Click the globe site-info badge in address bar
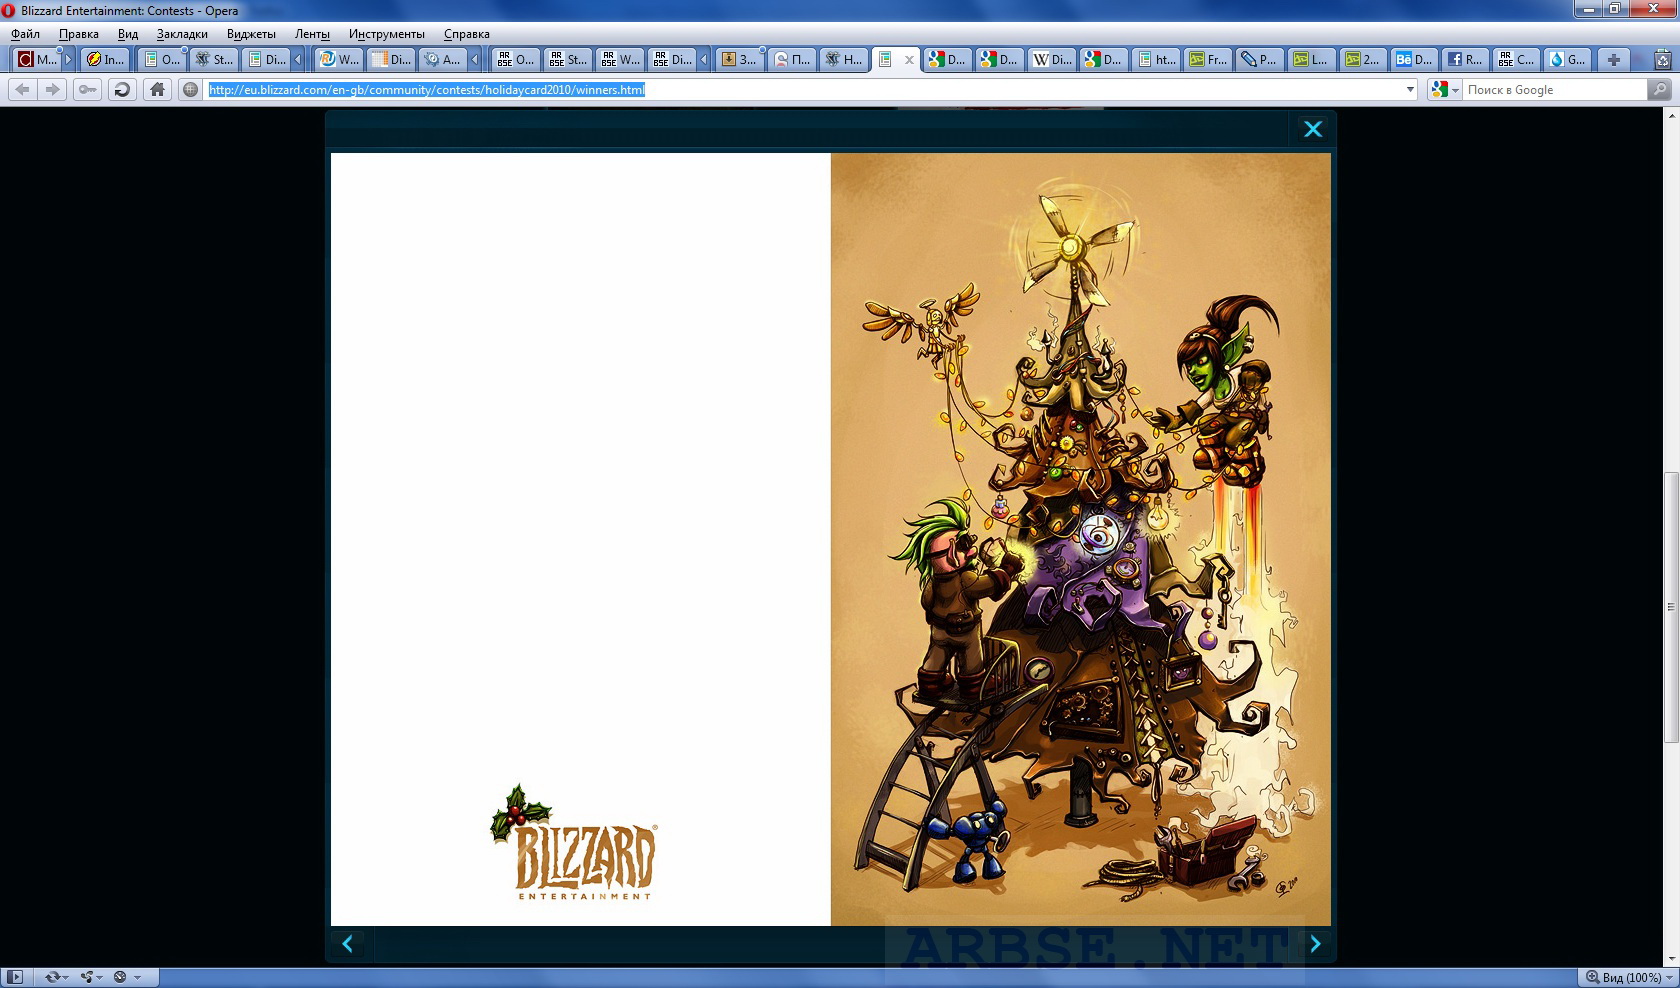Image resolution: width=1680 pixels, height=988 pixels. pos(191,89)
